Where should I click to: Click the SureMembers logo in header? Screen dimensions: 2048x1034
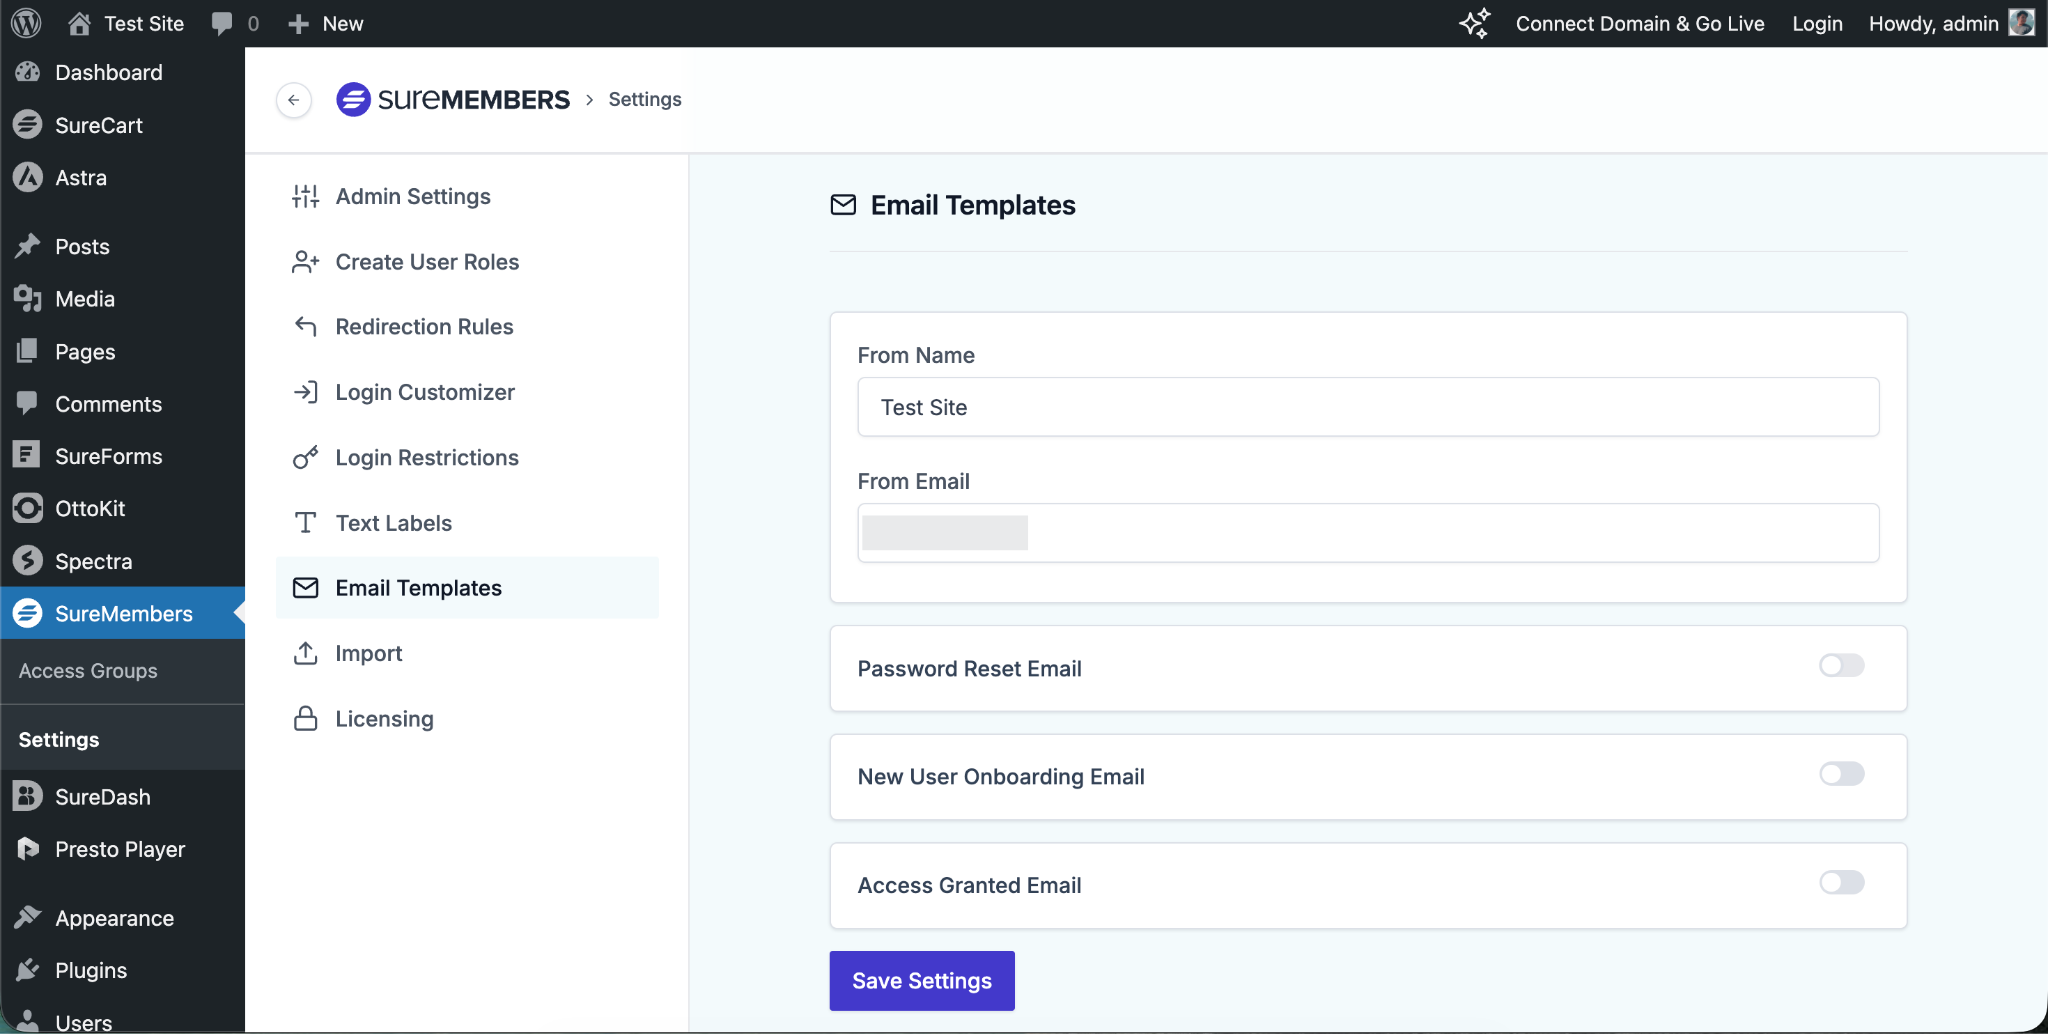click(x=453, y=100)
